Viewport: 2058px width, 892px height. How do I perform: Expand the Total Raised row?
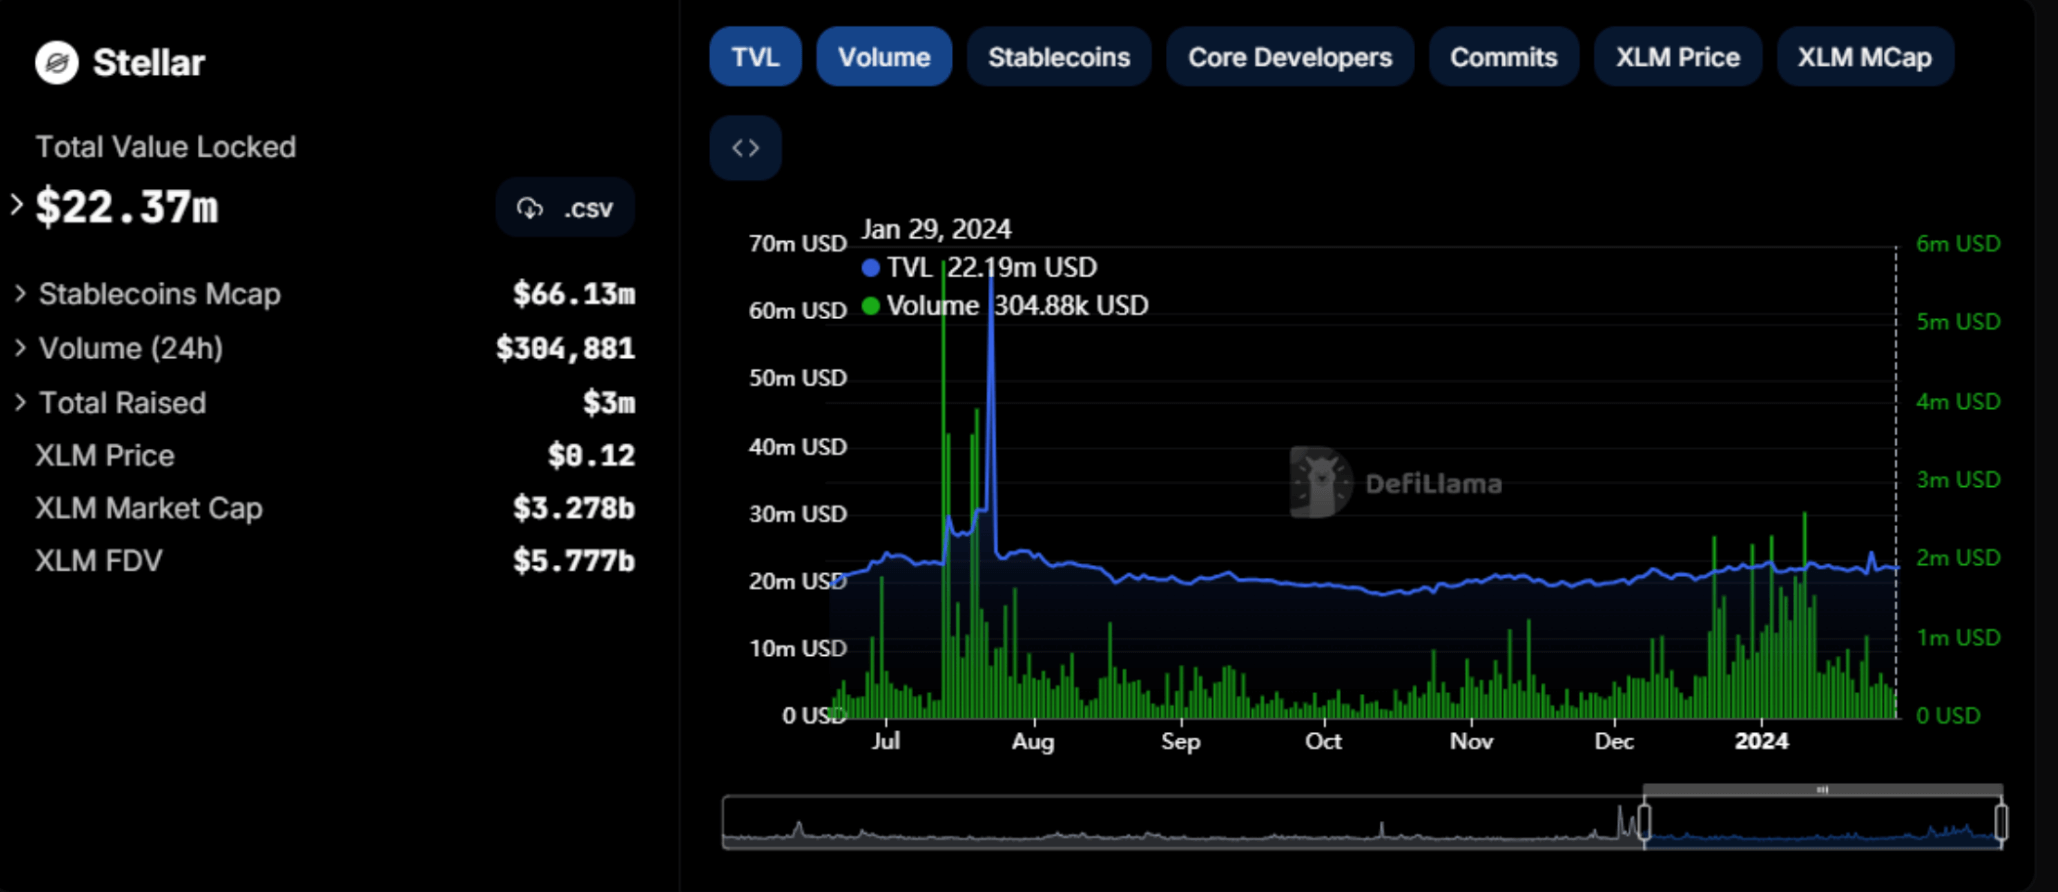[x=20, y=402]
